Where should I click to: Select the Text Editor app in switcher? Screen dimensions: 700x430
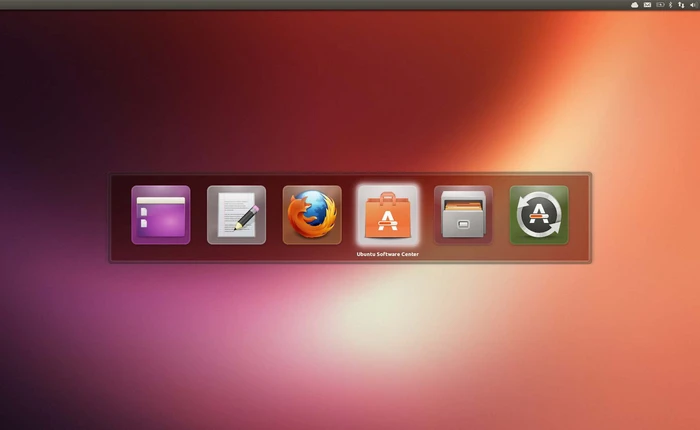[236, 215]
